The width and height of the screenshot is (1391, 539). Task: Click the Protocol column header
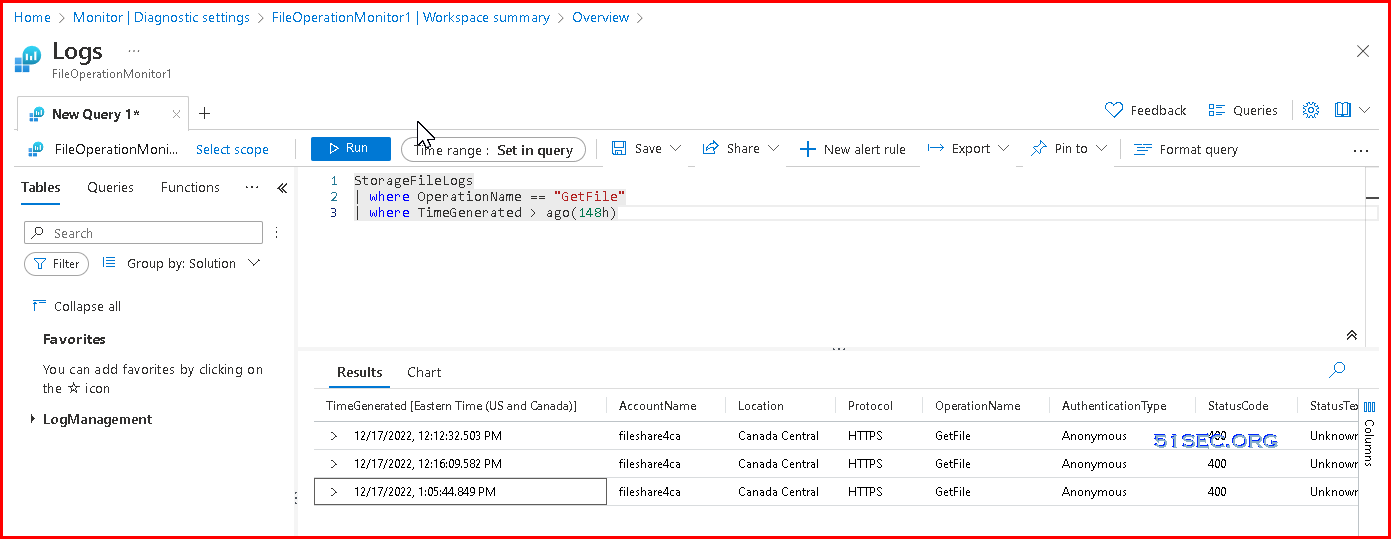[x=870, y=406]
